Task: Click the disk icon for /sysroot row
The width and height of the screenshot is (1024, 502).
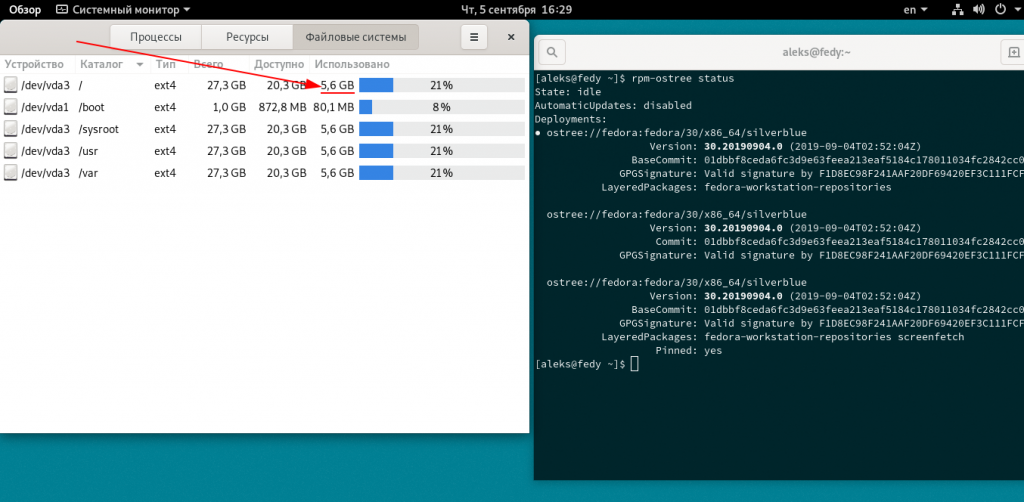Action: click(x=11, y=129)
